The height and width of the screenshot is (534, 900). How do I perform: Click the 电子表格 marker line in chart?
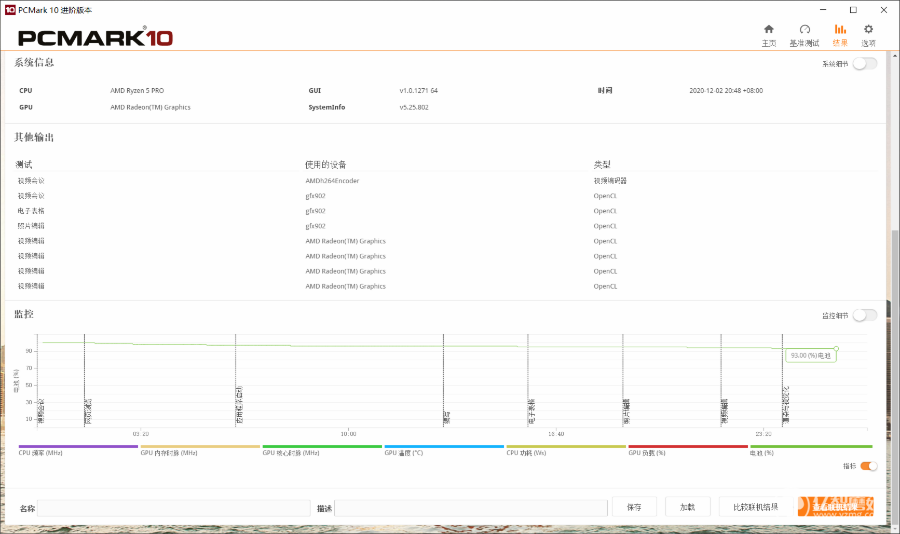[x=528, y=380]
